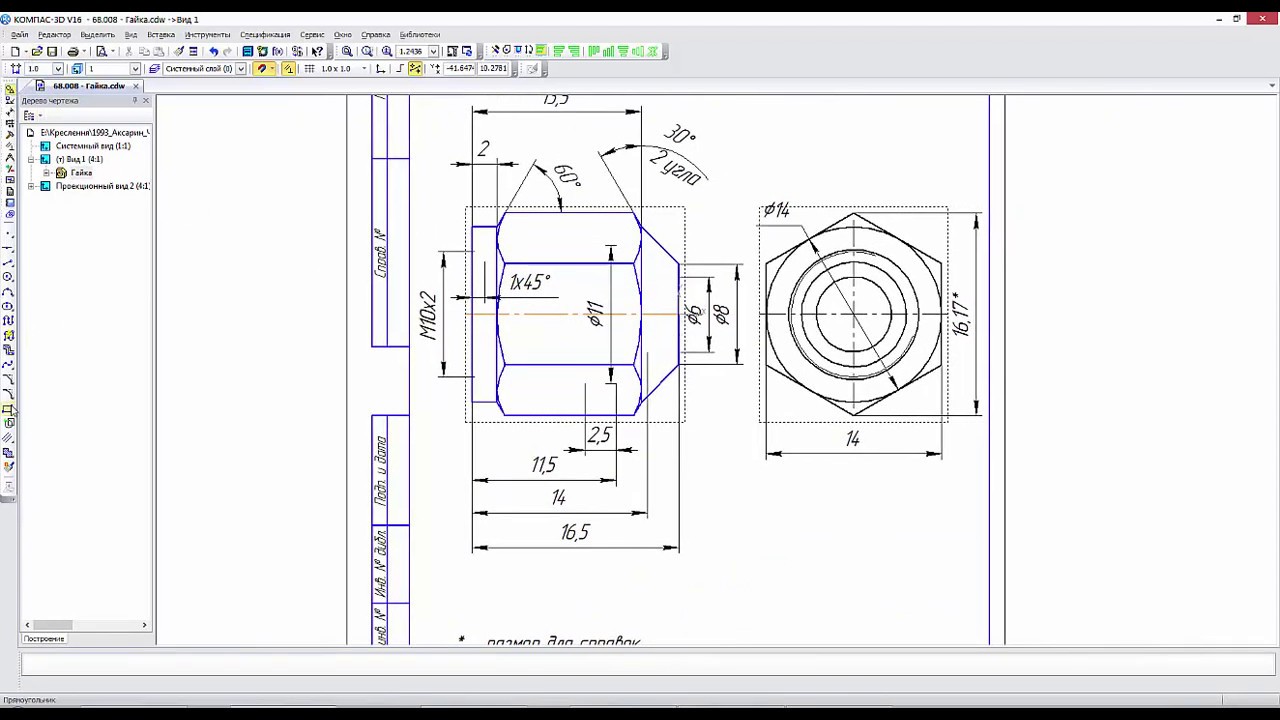Select the Гайка item in tree
This screenshot has height=720, width=1280.
click(81, 173)
